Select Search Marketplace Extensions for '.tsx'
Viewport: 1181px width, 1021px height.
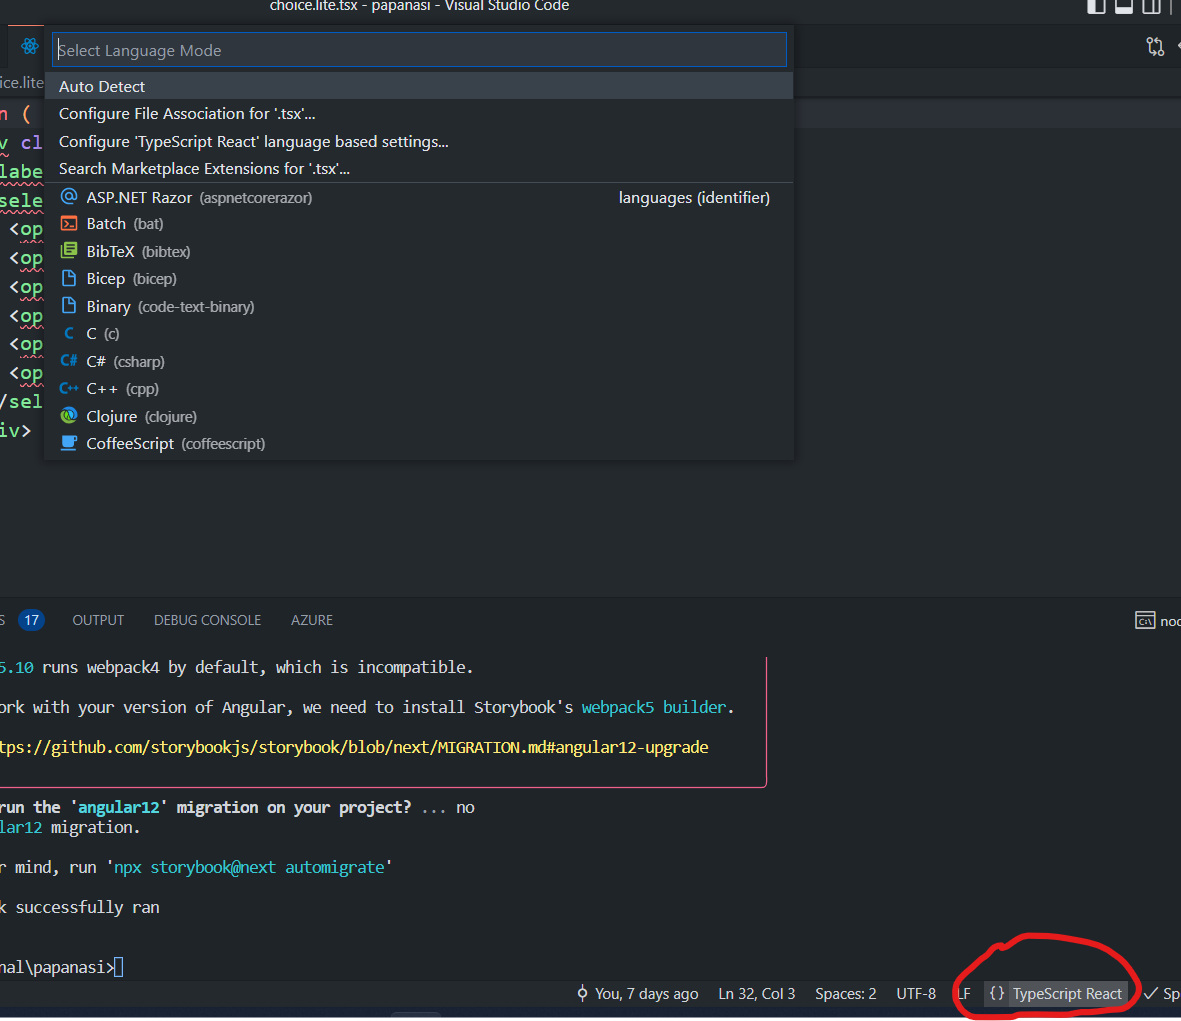point(420,169)
